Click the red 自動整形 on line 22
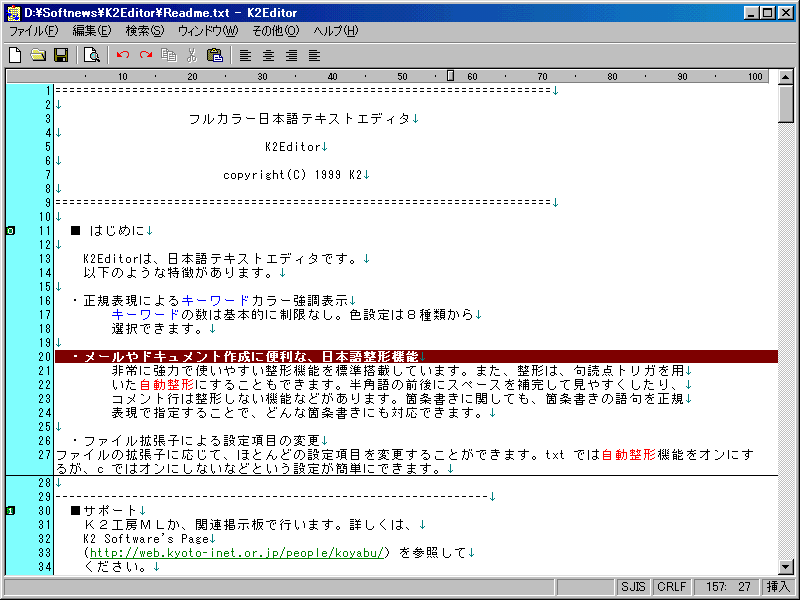Image resolution: width=800 pixels, height=600 pixels. coord(166,385)
